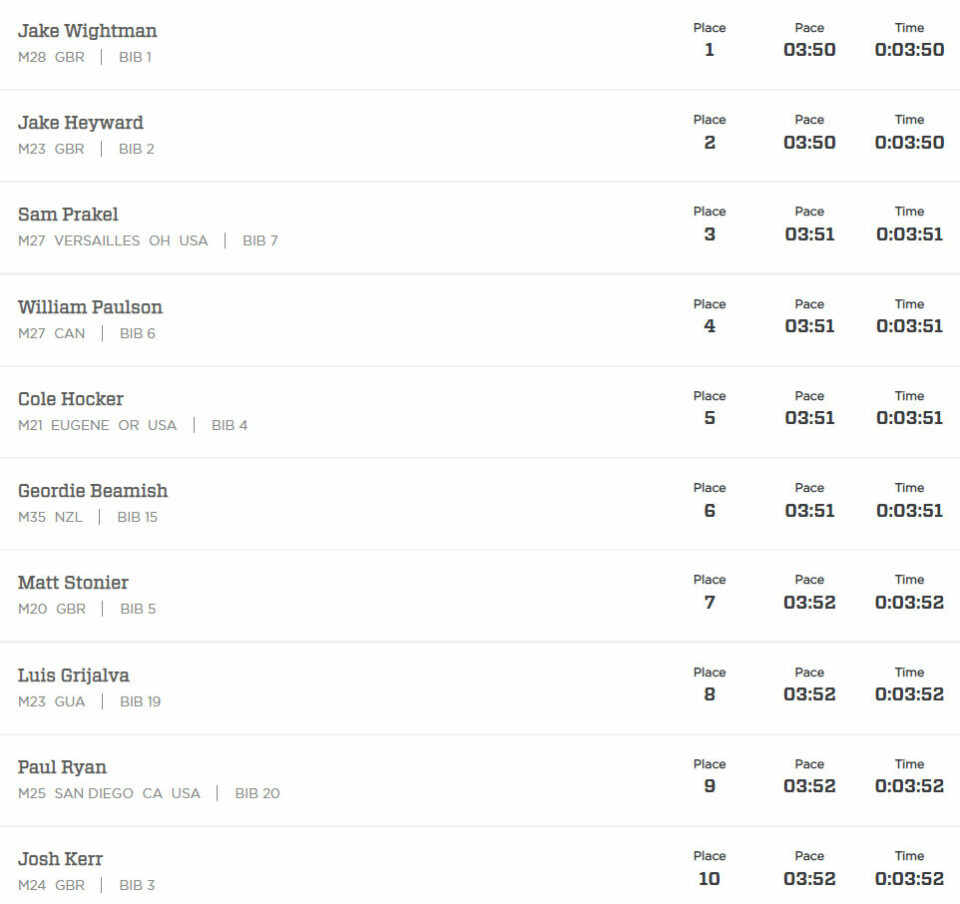Click the 0:03:51 time for Geordie Beamish

(909, 510)
